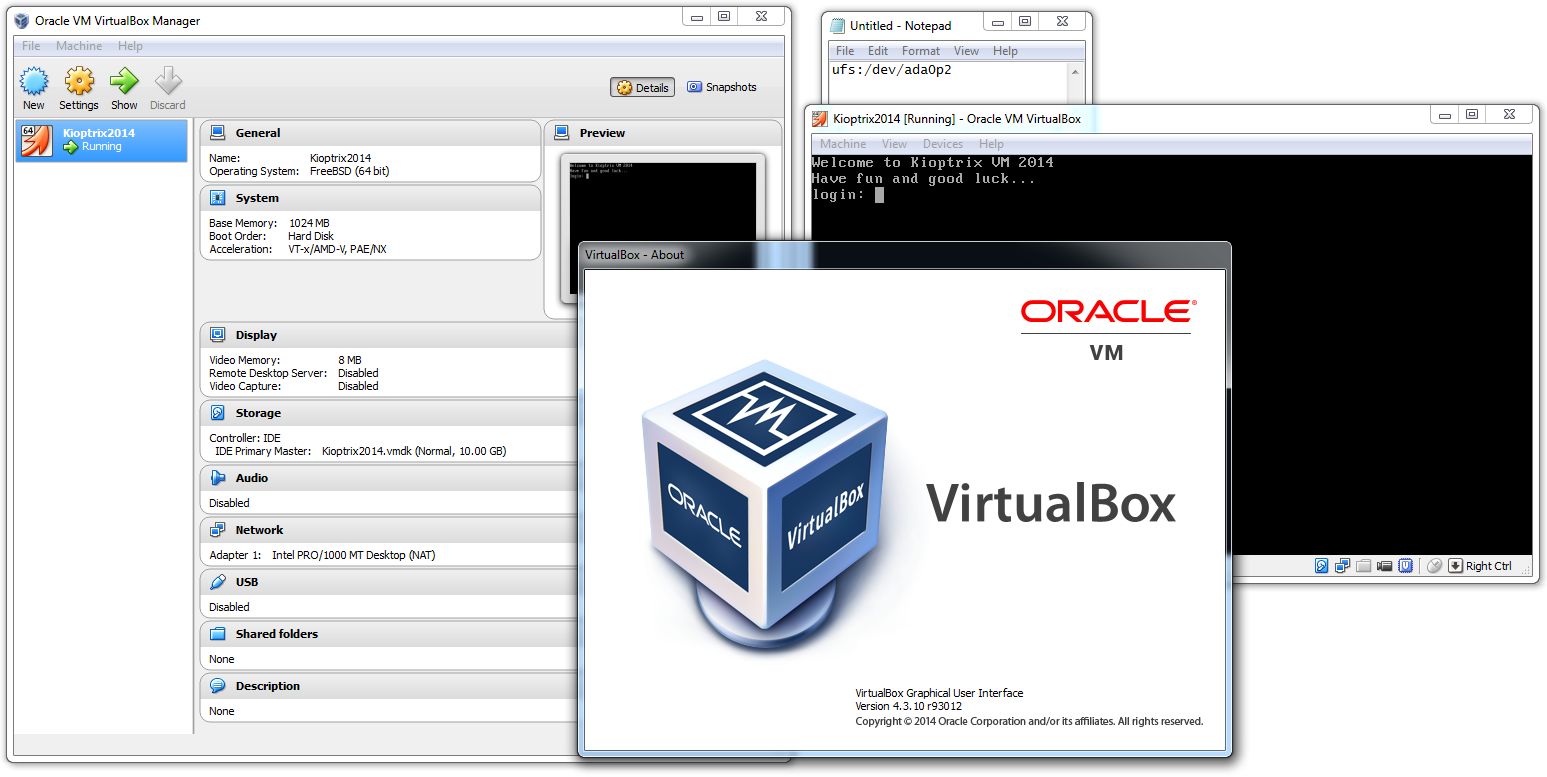The width and height of the screenshot is (1547, 777).
Task: Open the Audio settings section header
Action: point(251,477)
